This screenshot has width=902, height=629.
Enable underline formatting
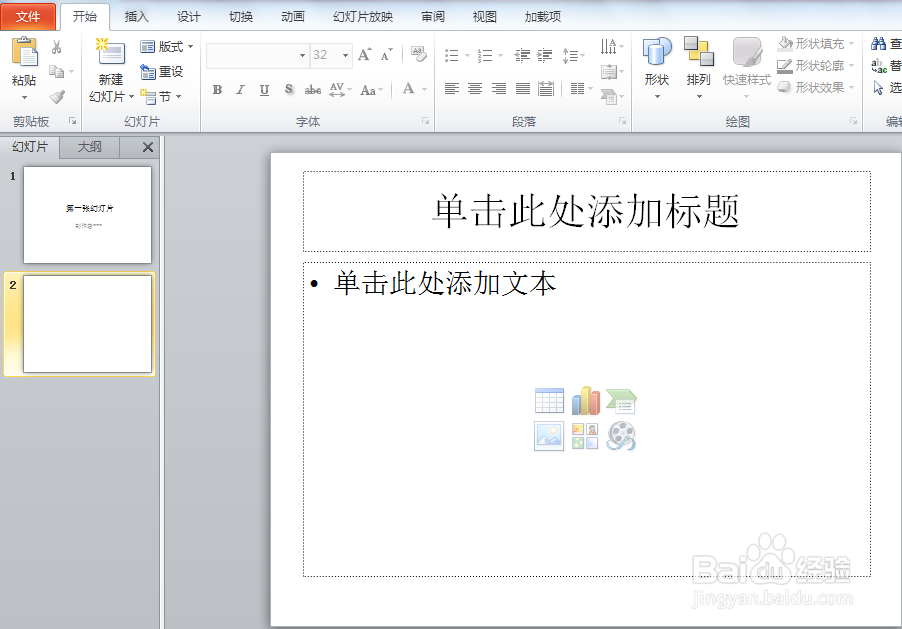262,89
